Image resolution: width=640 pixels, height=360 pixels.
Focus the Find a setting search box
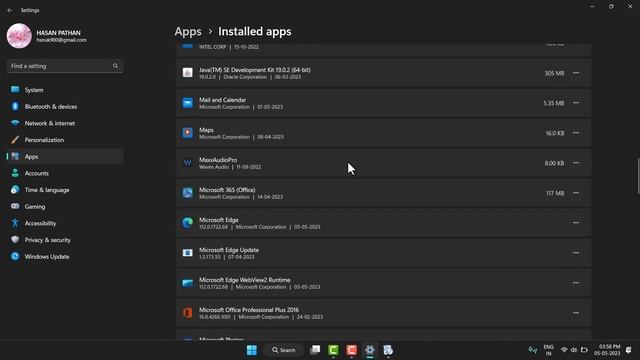(x=64, y=66)
